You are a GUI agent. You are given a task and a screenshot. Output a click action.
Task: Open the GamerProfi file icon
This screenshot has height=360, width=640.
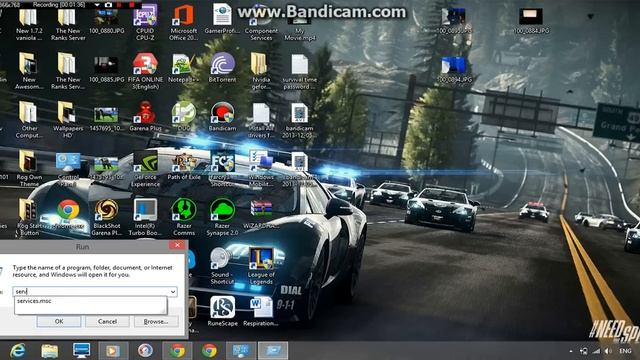coord(222,17)
